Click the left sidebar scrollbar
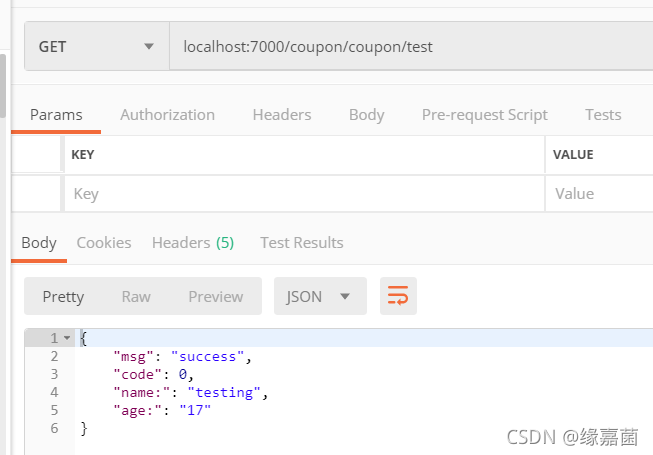The image size is (653, 455). tap(2, 86)
